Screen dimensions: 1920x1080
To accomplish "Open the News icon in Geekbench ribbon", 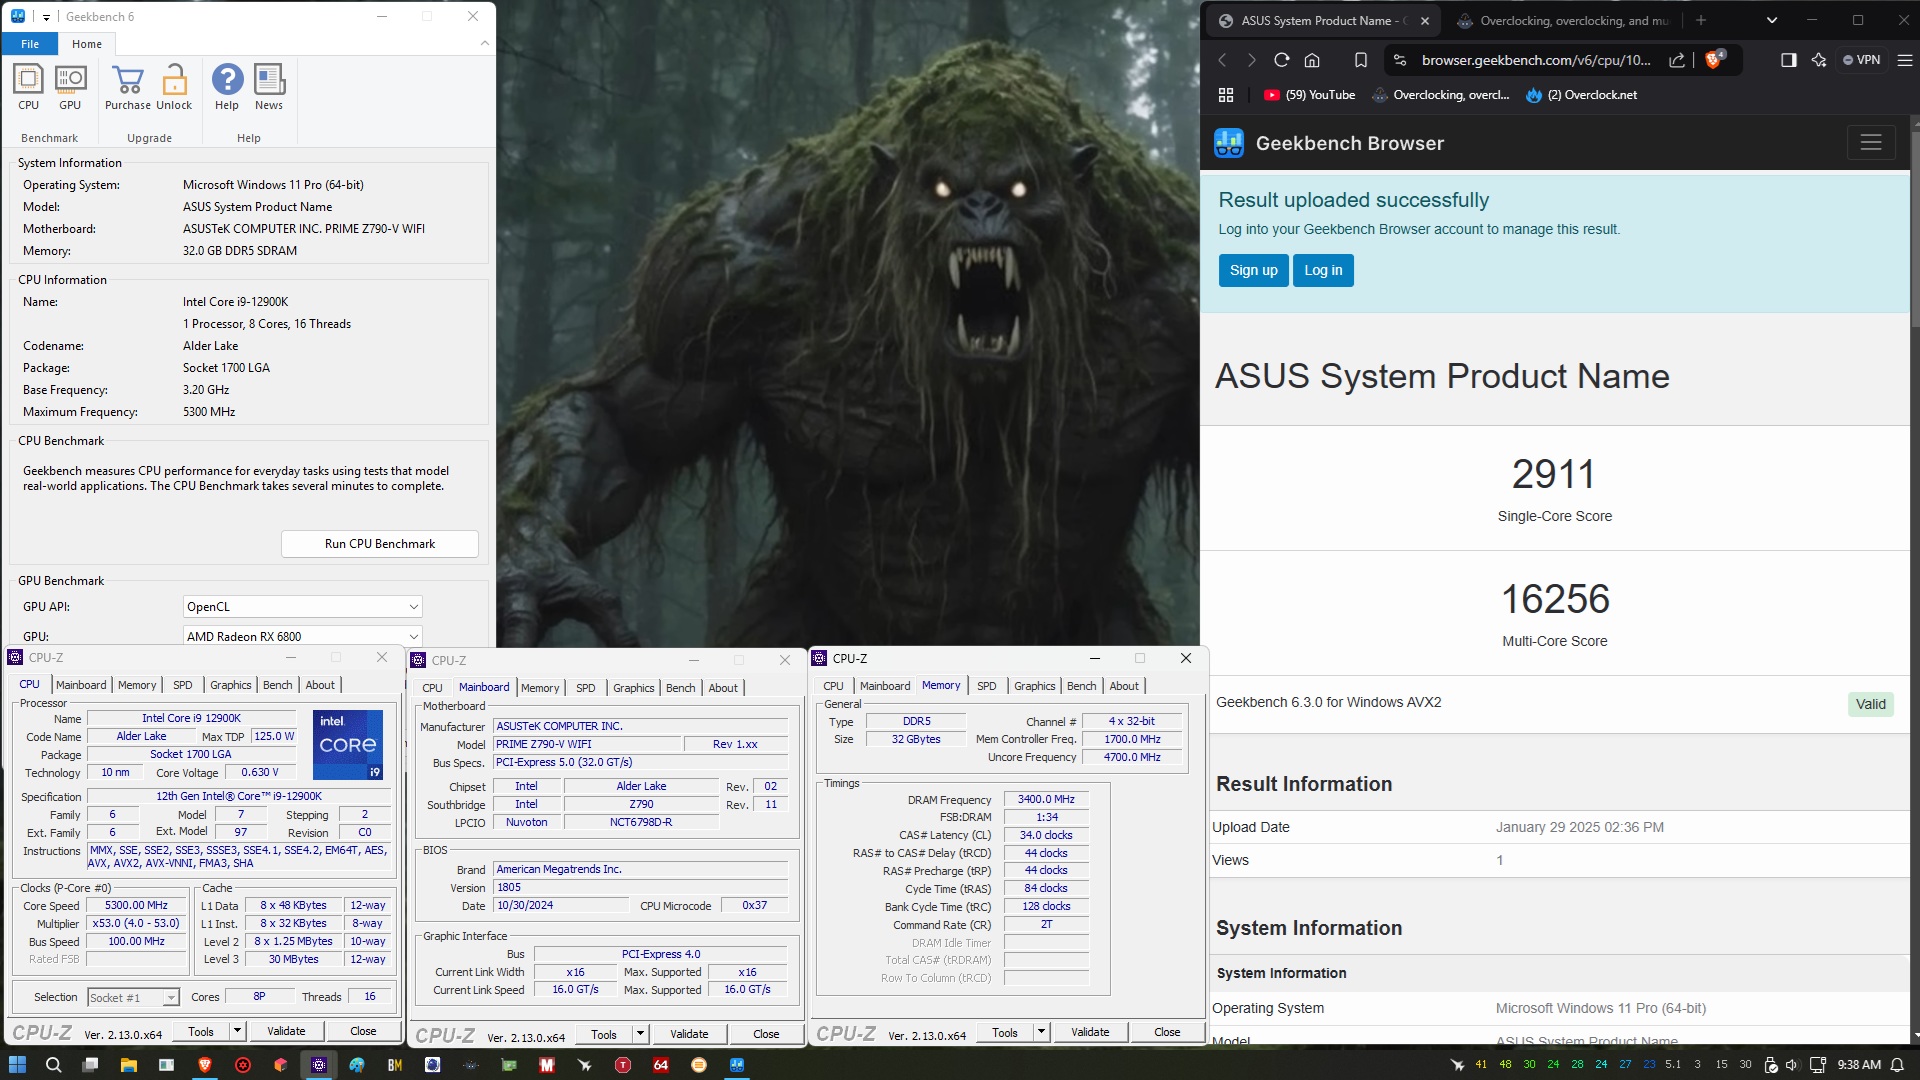I will click(x=269, y=87).
